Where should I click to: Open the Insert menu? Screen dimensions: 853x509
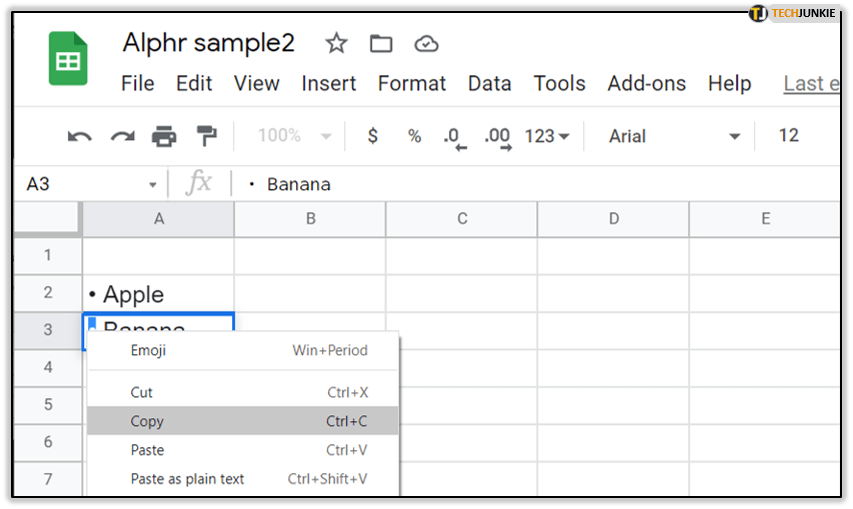329,84
